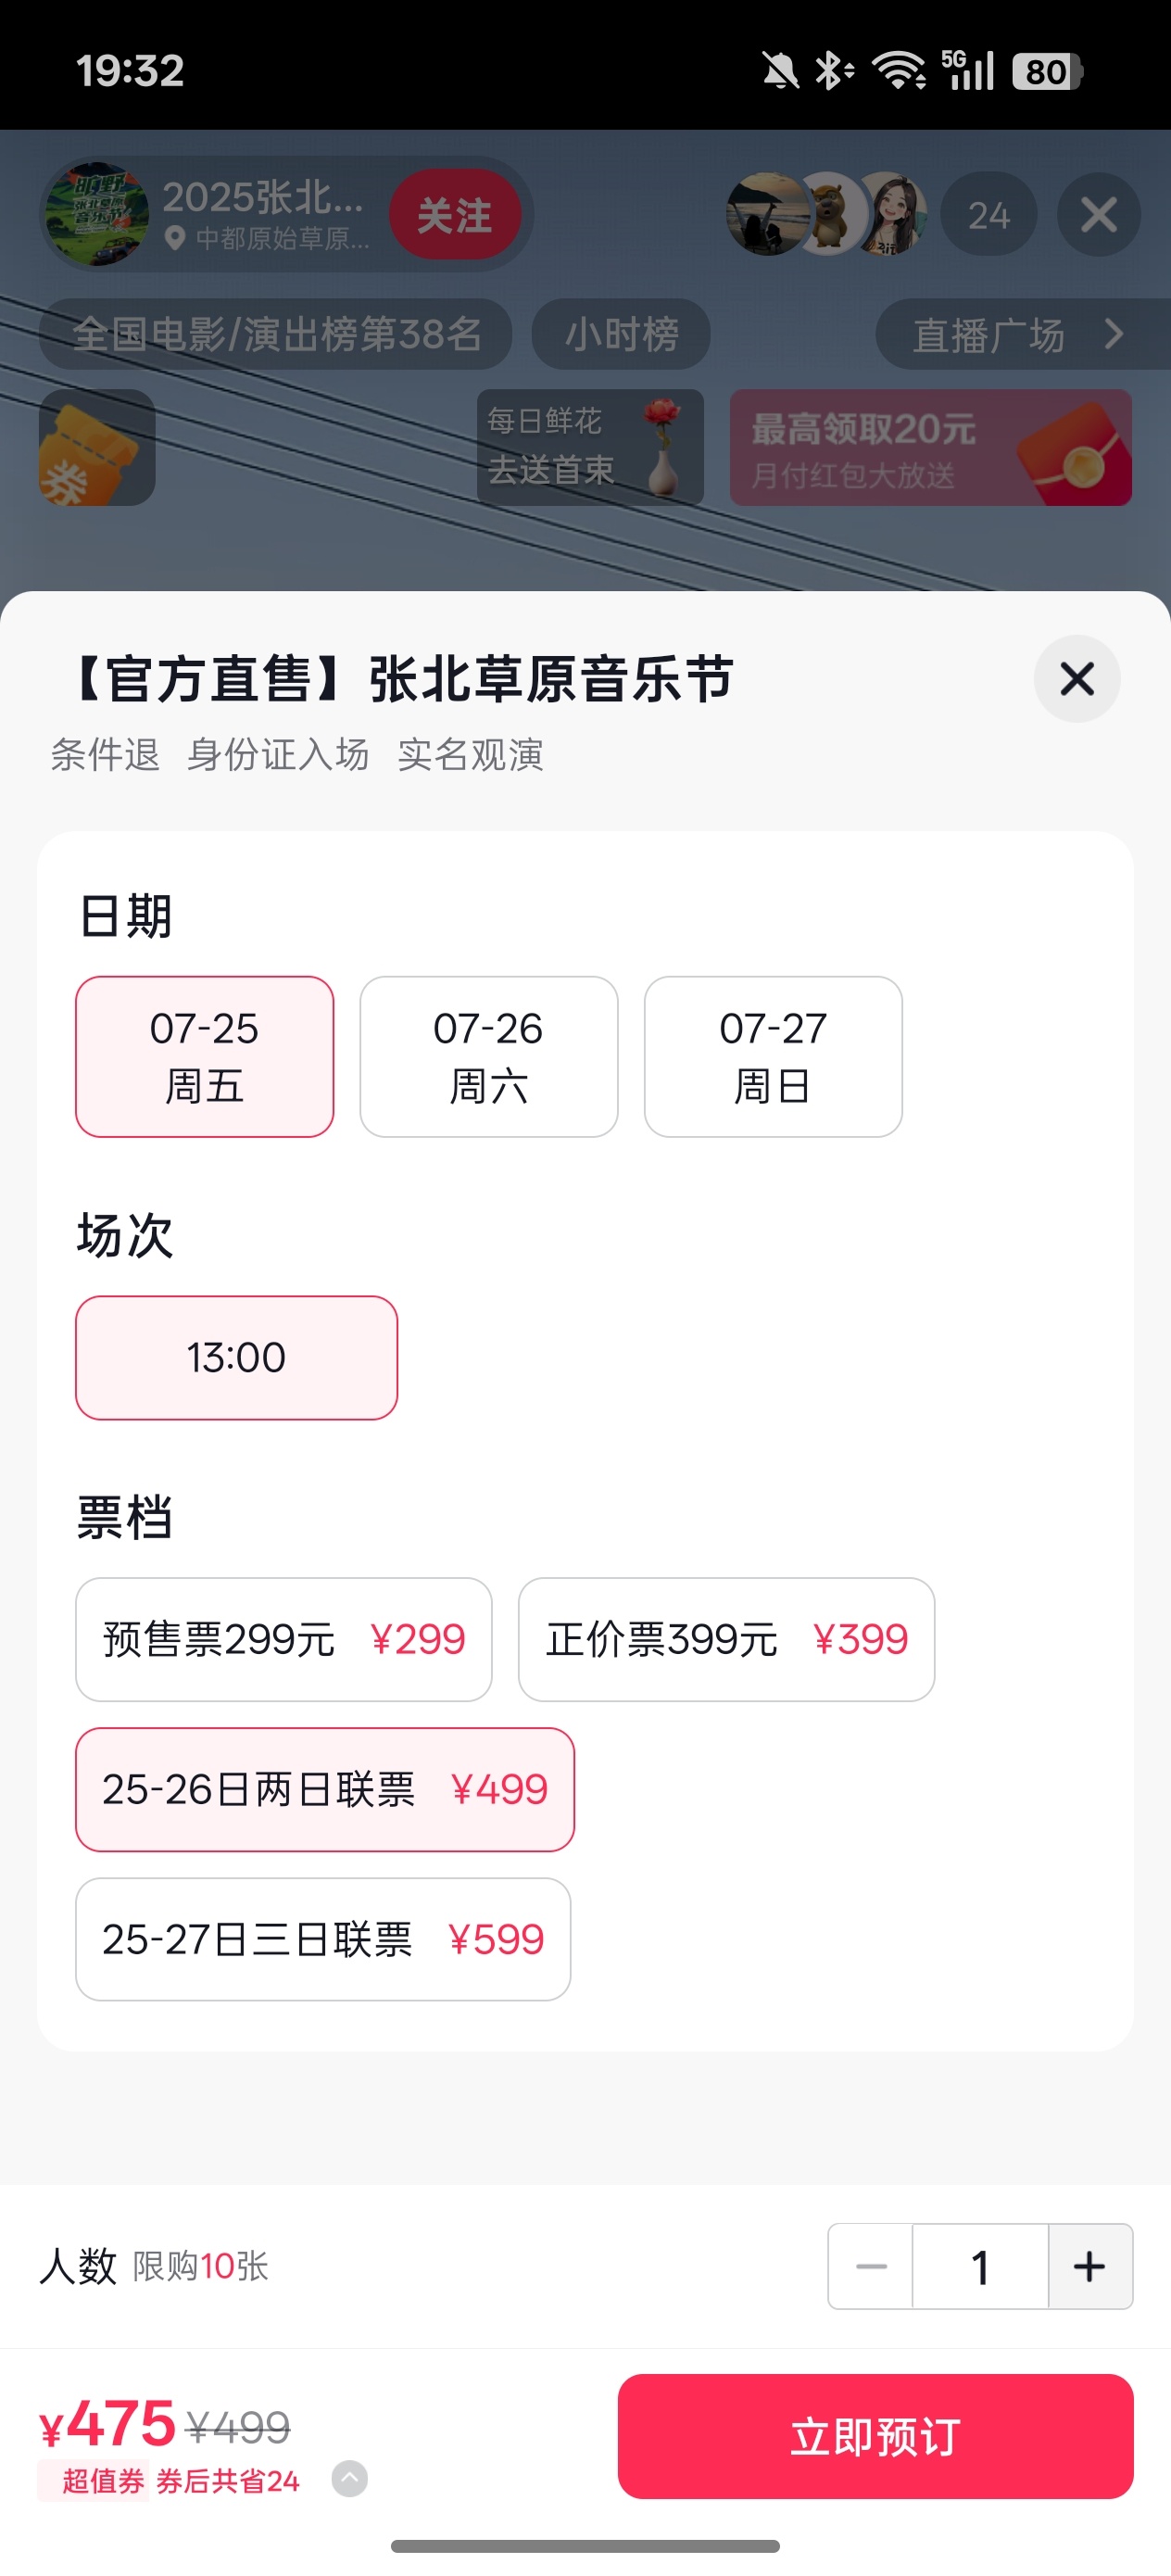Decrease ticket quantity with minus

pos(871,2267)
